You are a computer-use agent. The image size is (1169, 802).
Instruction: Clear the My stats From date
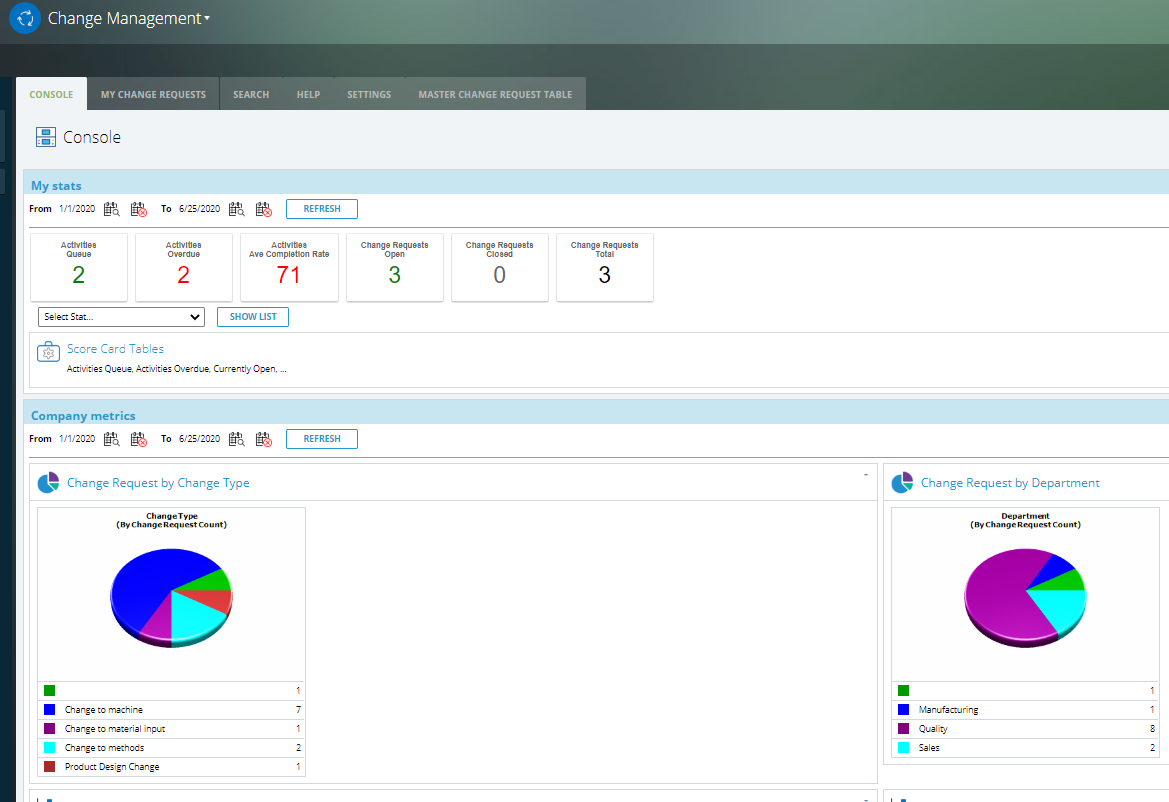coord(138,209)
